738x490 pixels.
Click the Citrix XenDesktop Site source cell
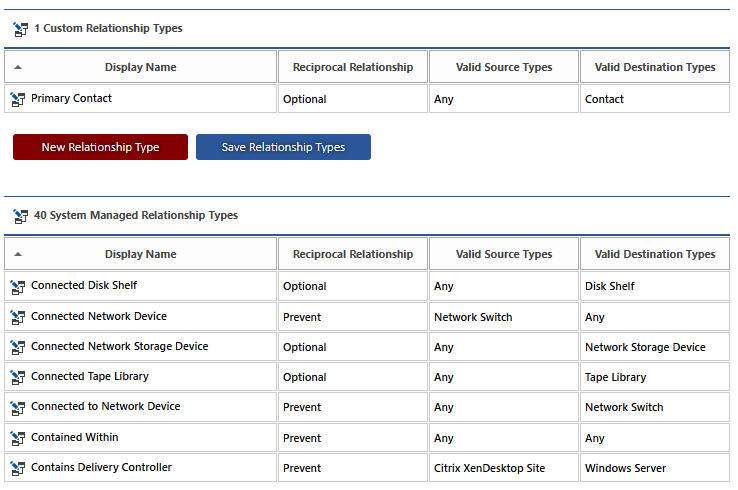[x=488, y=468]
